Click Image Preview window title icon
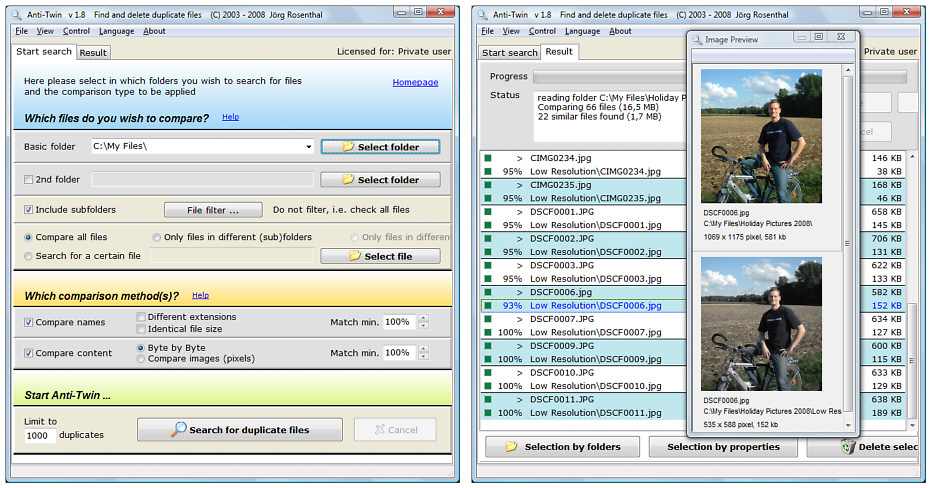 697,39
